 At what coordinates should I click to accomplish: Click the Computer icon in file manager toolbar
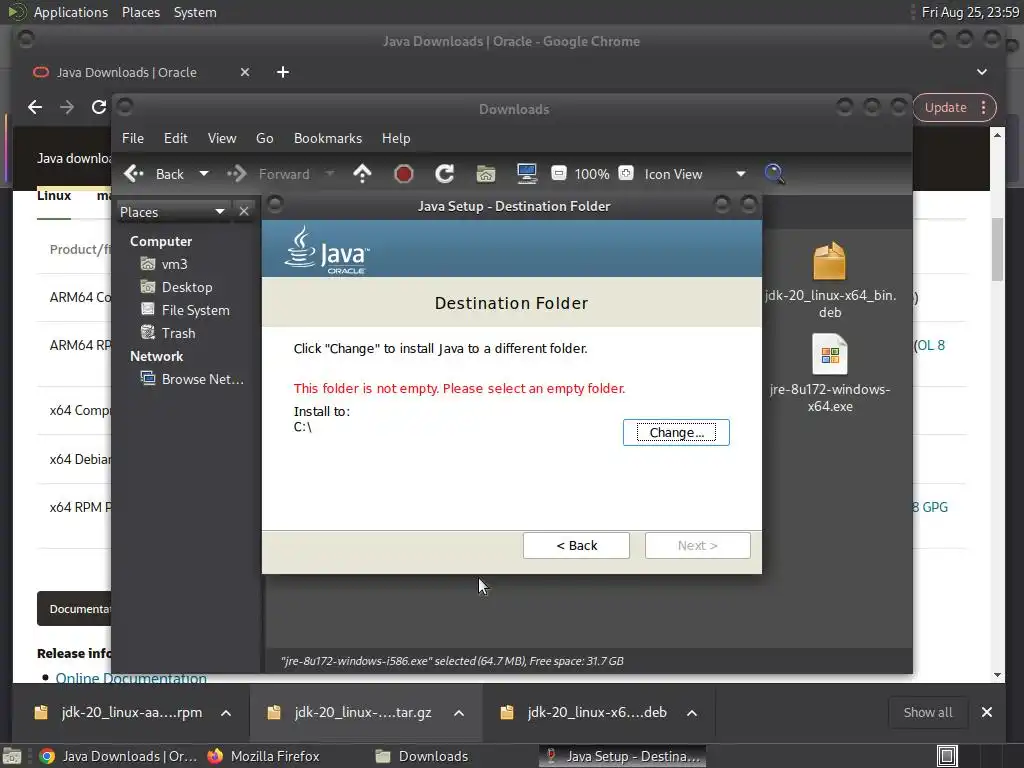526,174
